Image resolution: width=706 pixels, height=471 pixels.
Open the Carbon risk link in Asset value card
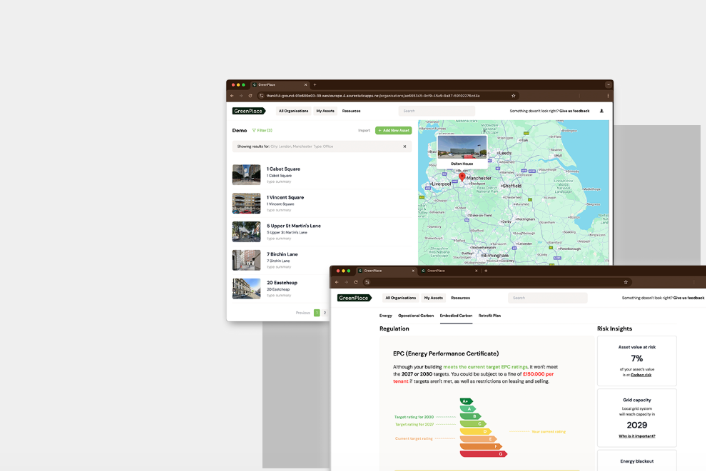point(641,375)
